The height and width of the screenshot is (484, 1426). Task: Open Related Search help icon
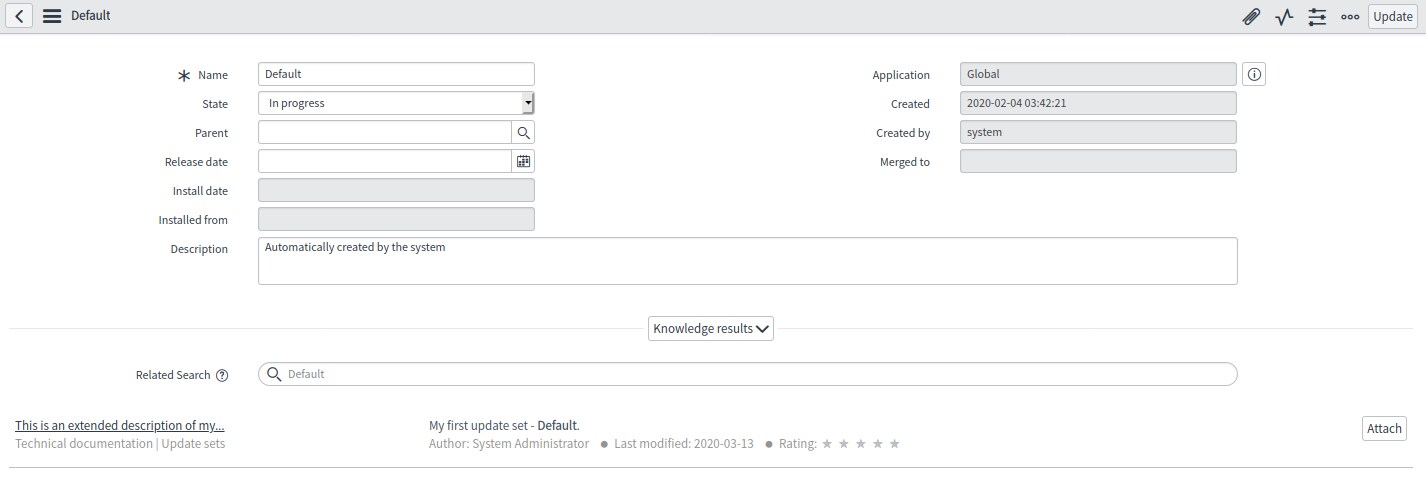point(222,375)
